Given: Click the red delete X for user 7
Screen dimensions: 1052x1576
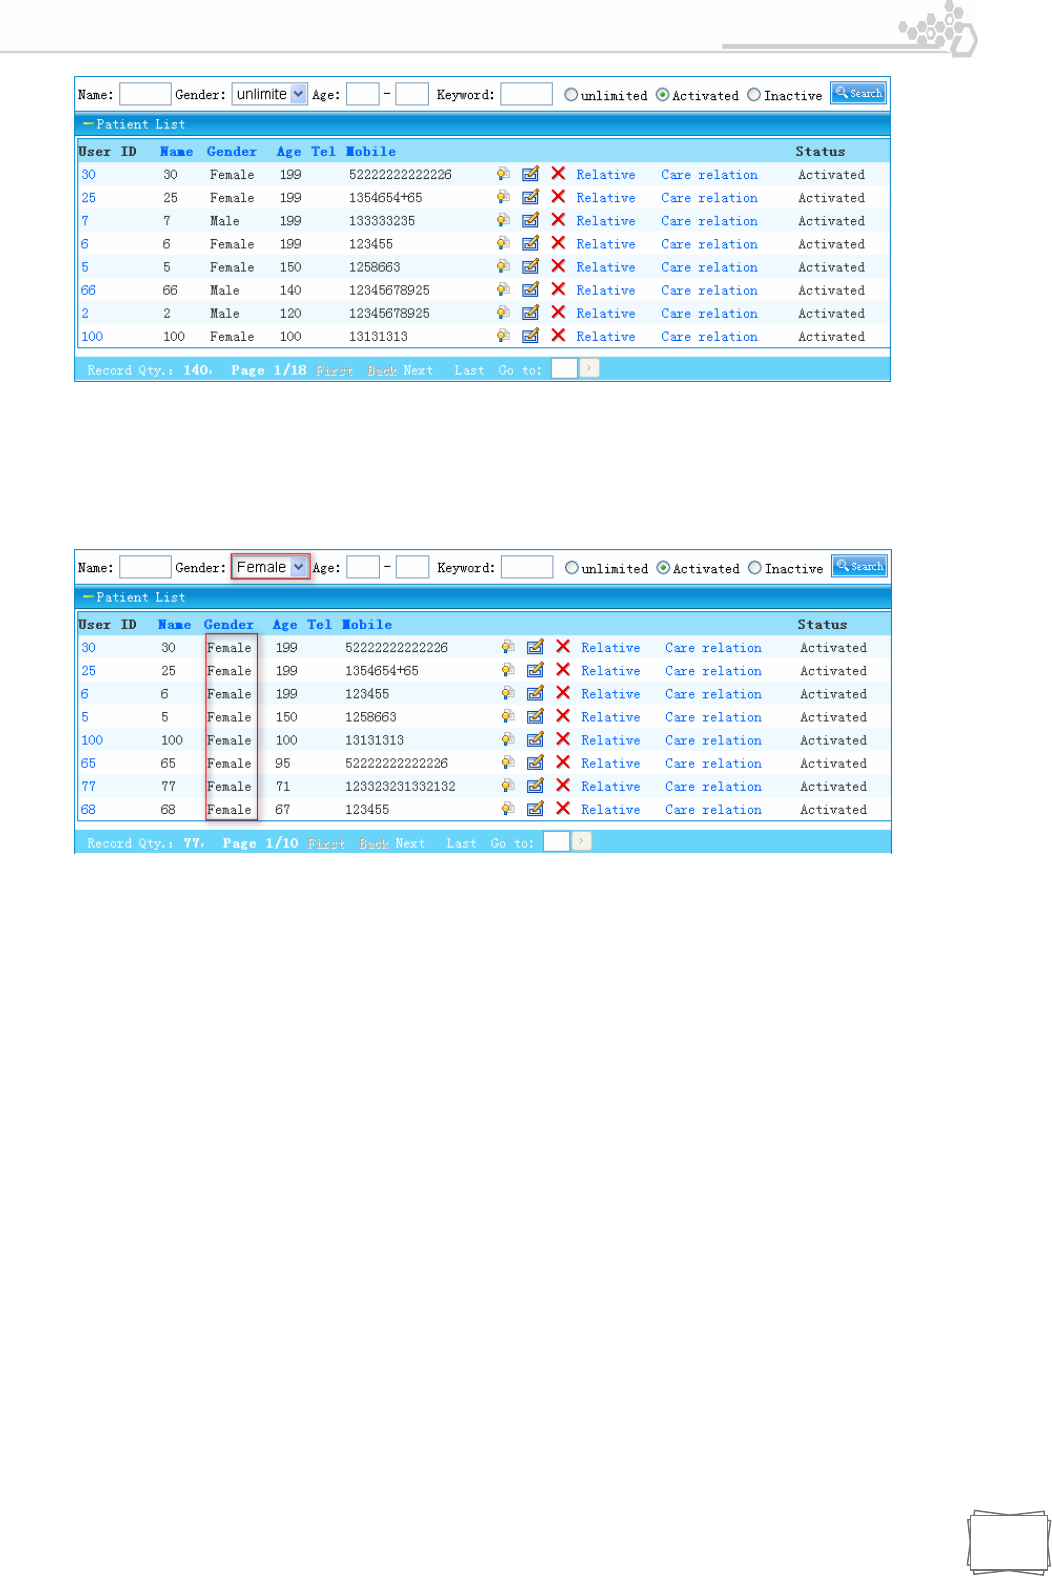Looking at the screenshot, I should pos(558,220).
